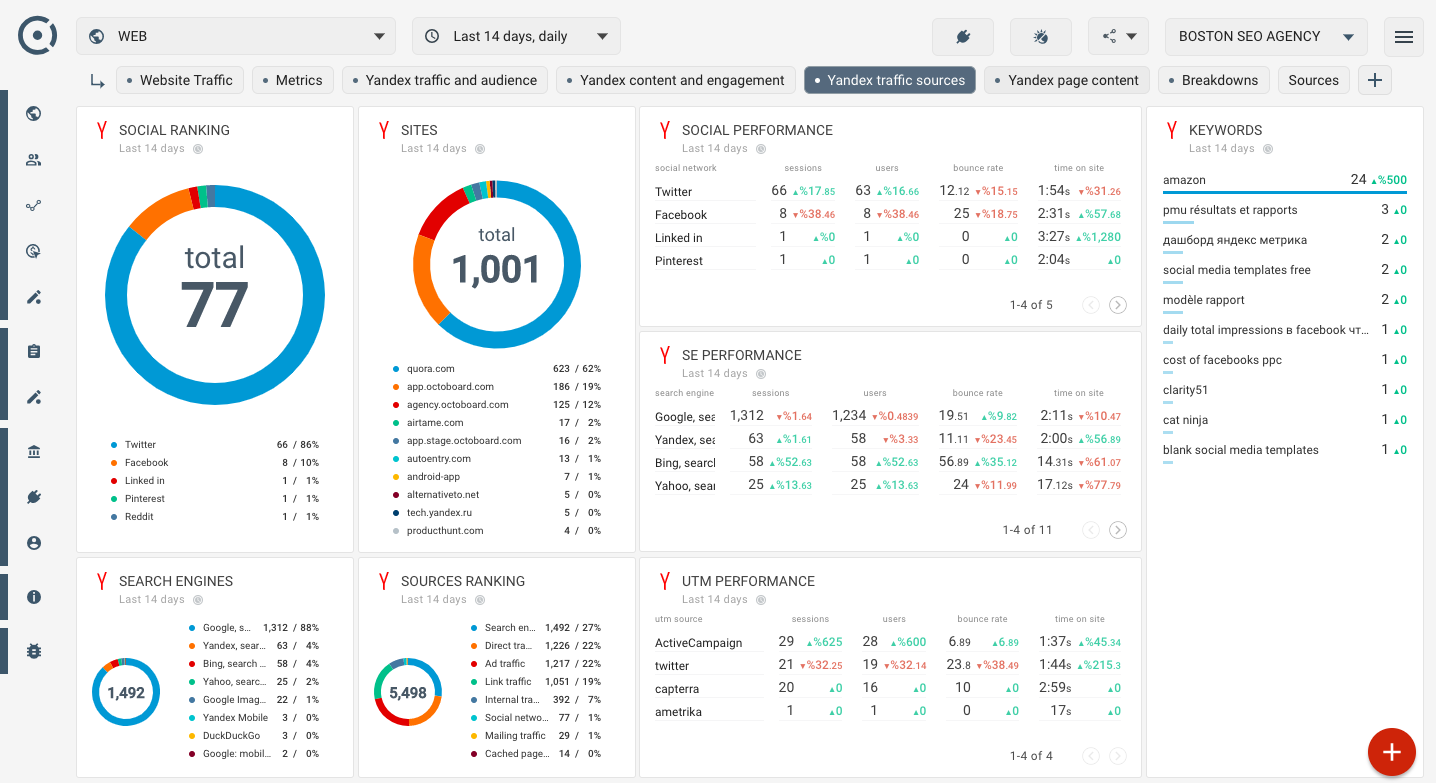This screenshot has height=783, width=1436.
Task: Click the line graph icon in sidebar
Action: 34,206
